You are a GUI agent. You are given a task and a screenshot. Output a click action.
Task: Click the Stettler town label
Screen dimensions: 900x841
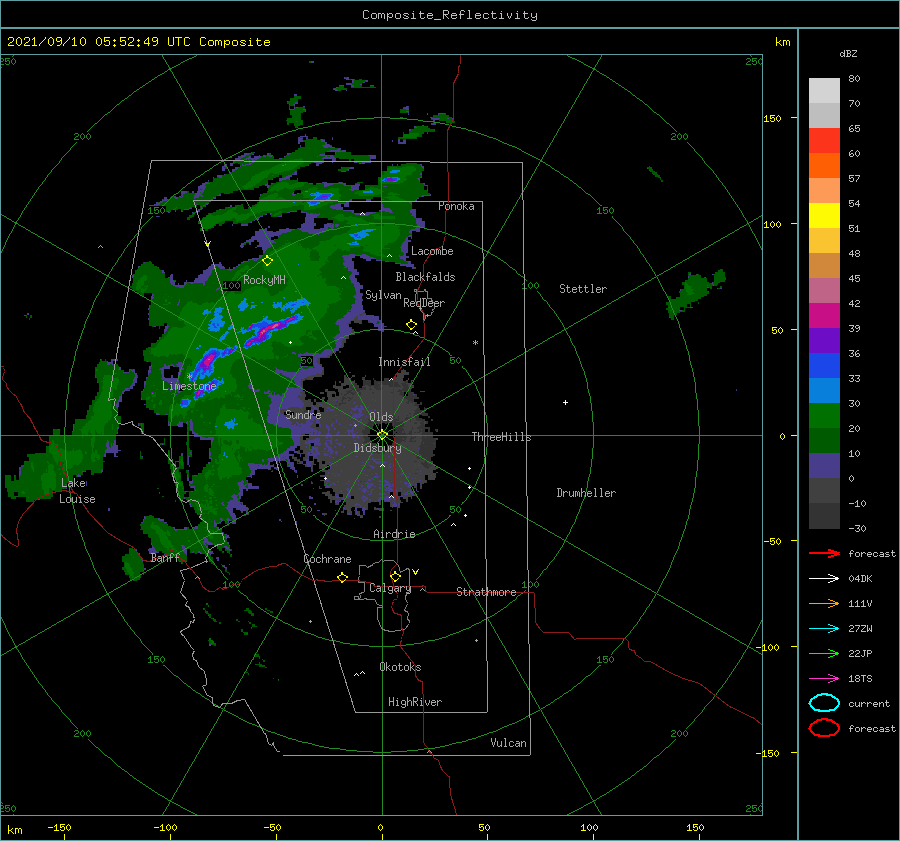583,289
